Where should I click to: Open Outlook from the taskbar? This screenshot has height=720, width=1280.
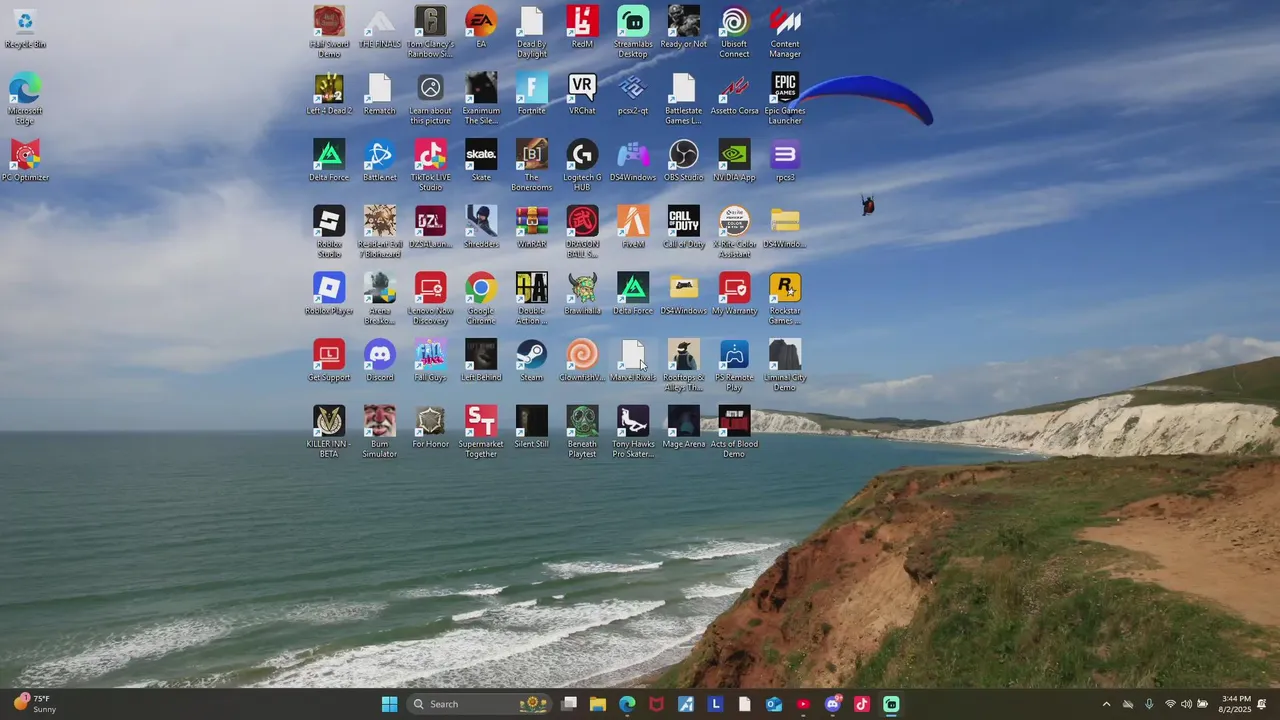(774, 704)
